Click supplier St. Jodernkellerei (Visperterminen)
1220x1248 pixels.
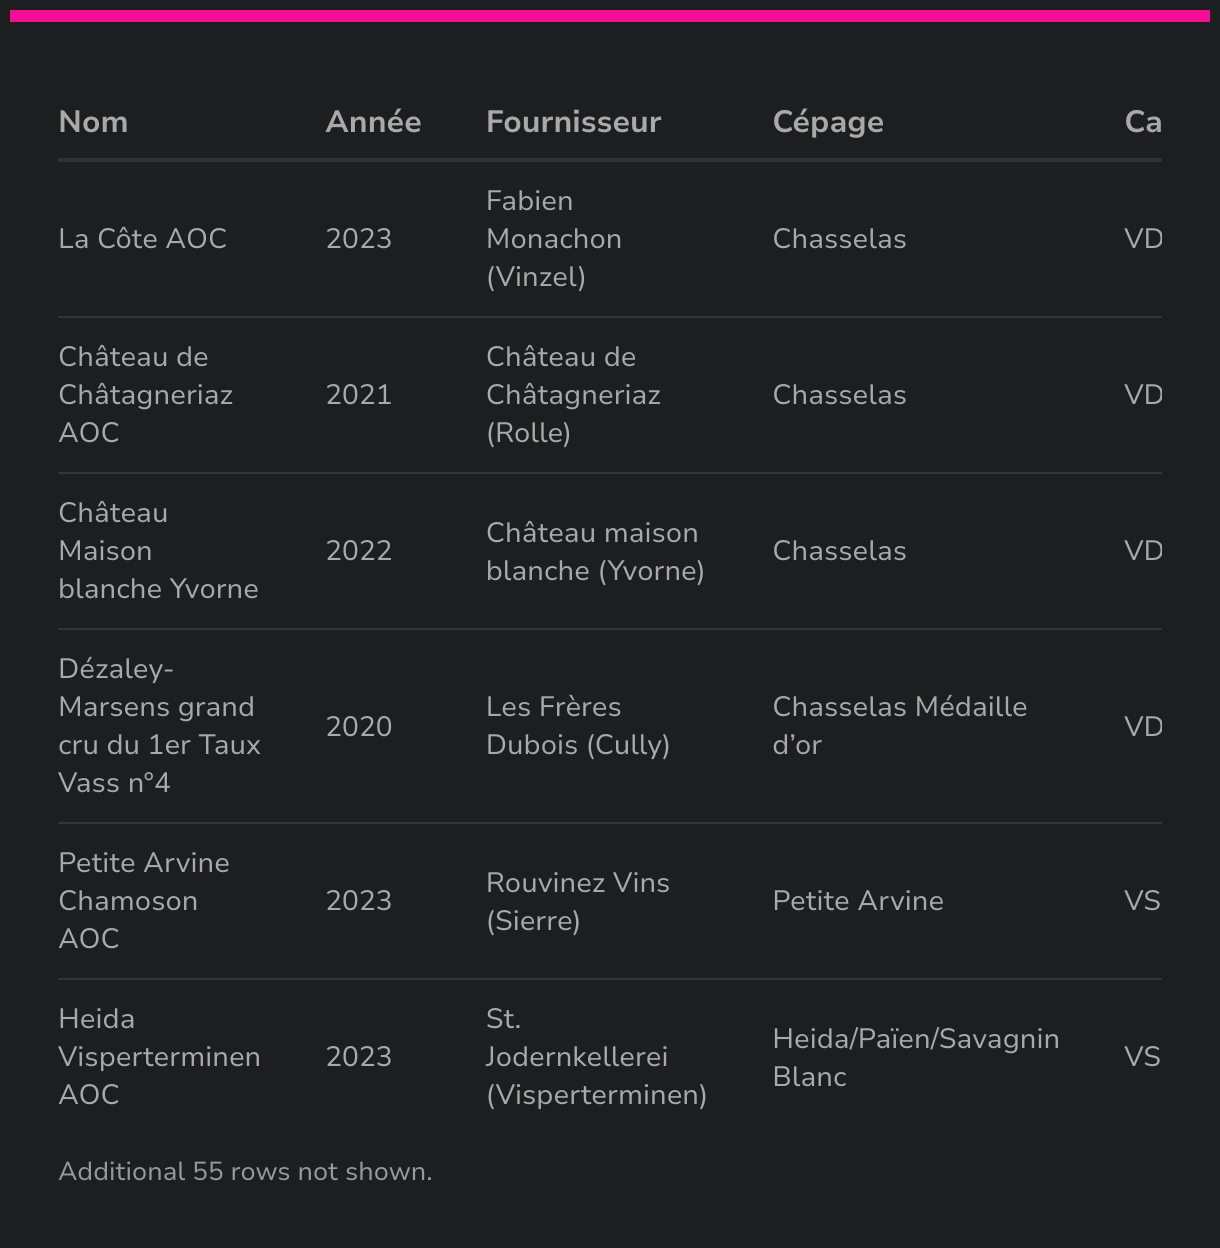(x=596, y=1057)
